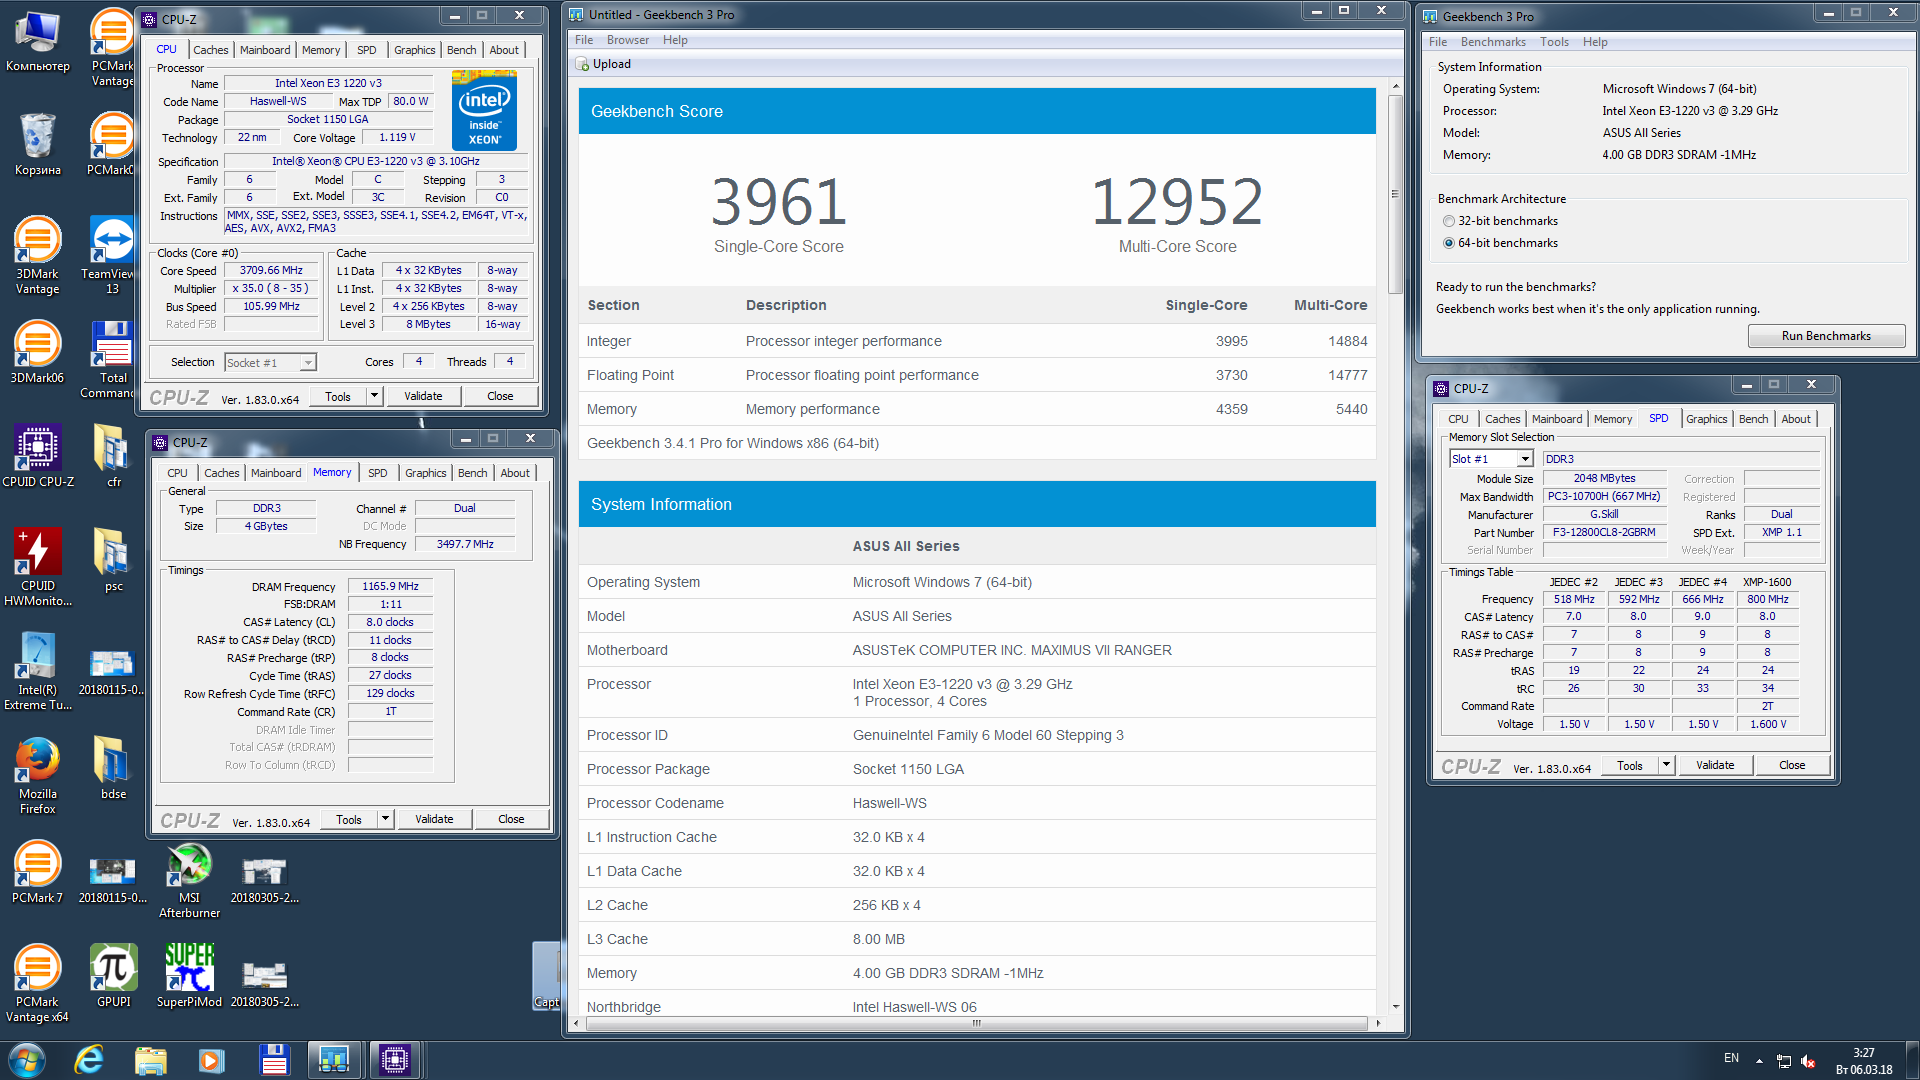The image size is (1920, 1080).
Task: Switch to Mainboard tab in top-left CPU-Z
Action: pos(265,50)
